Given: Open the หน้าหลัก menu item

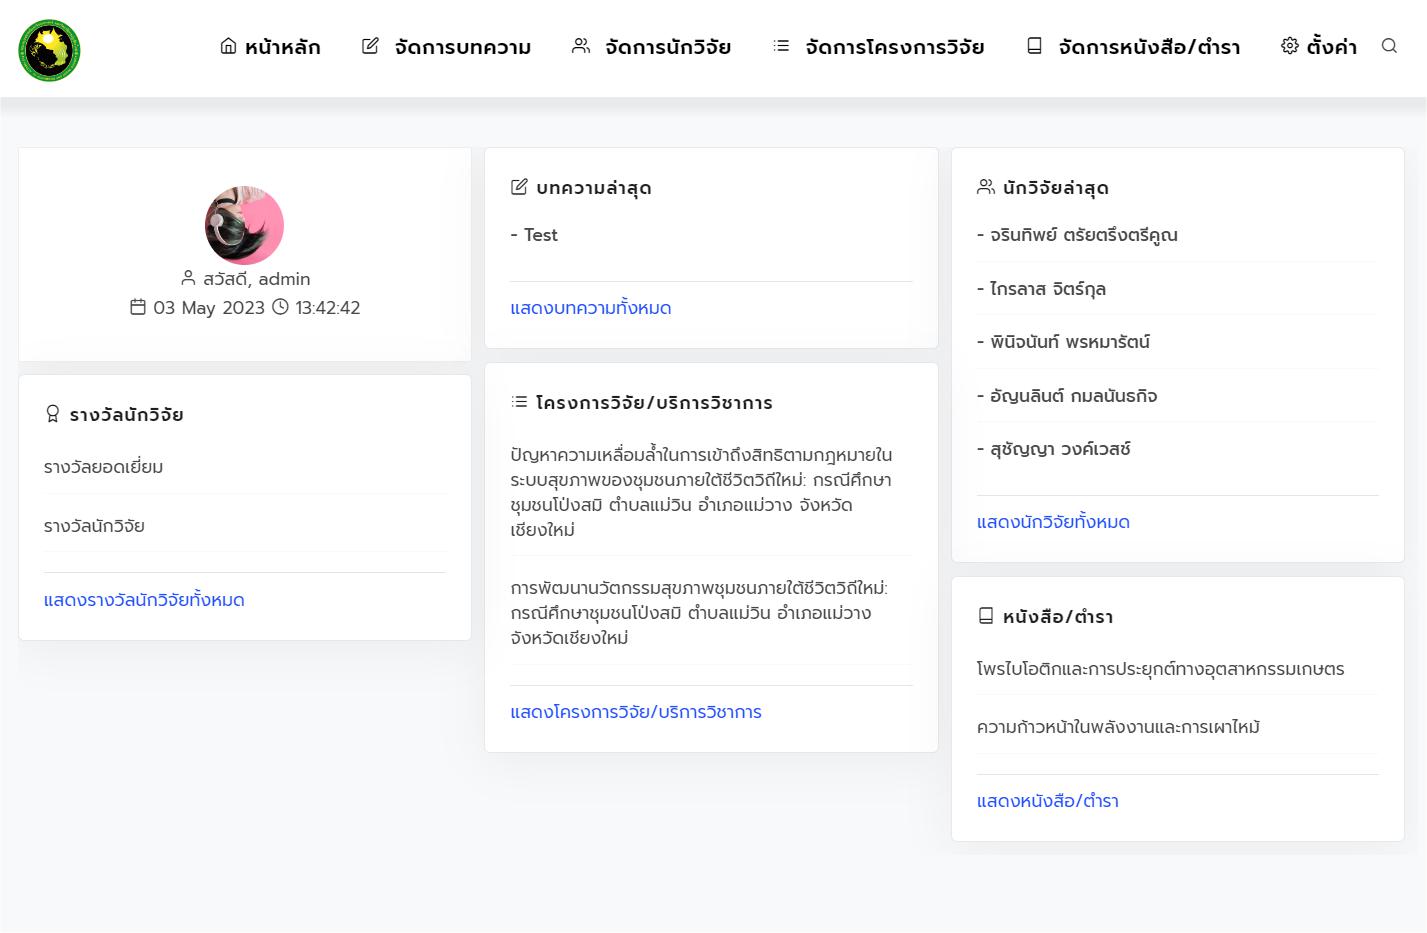Looking at the screenshot, I should click(x=282, y=47).
